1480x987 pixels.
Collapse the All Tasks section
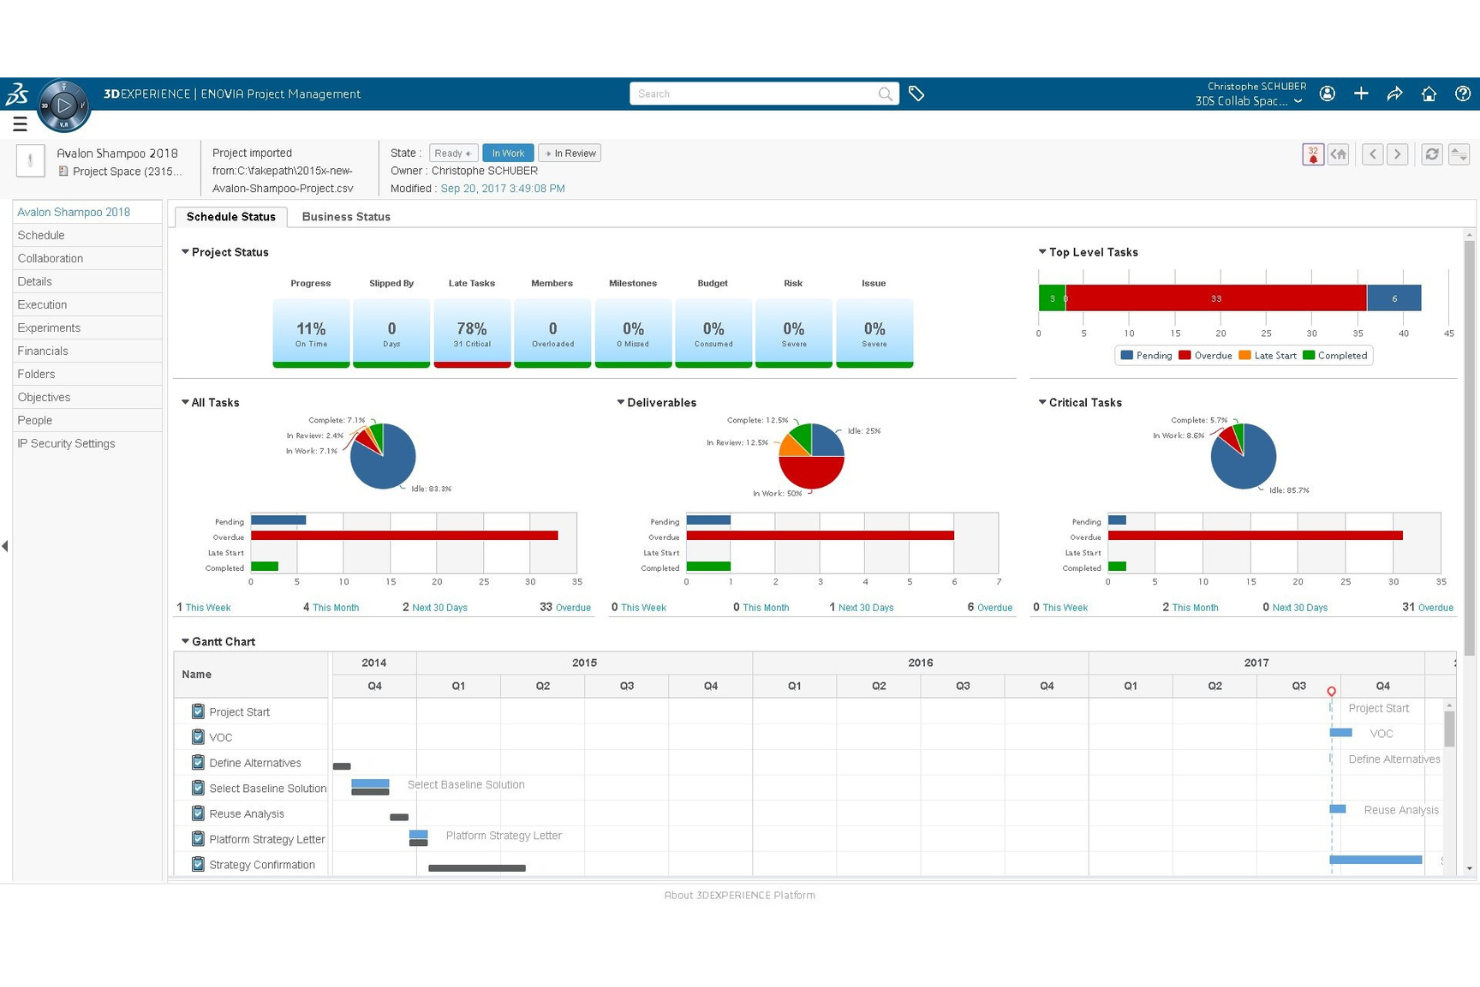click(x=185, y=402)
